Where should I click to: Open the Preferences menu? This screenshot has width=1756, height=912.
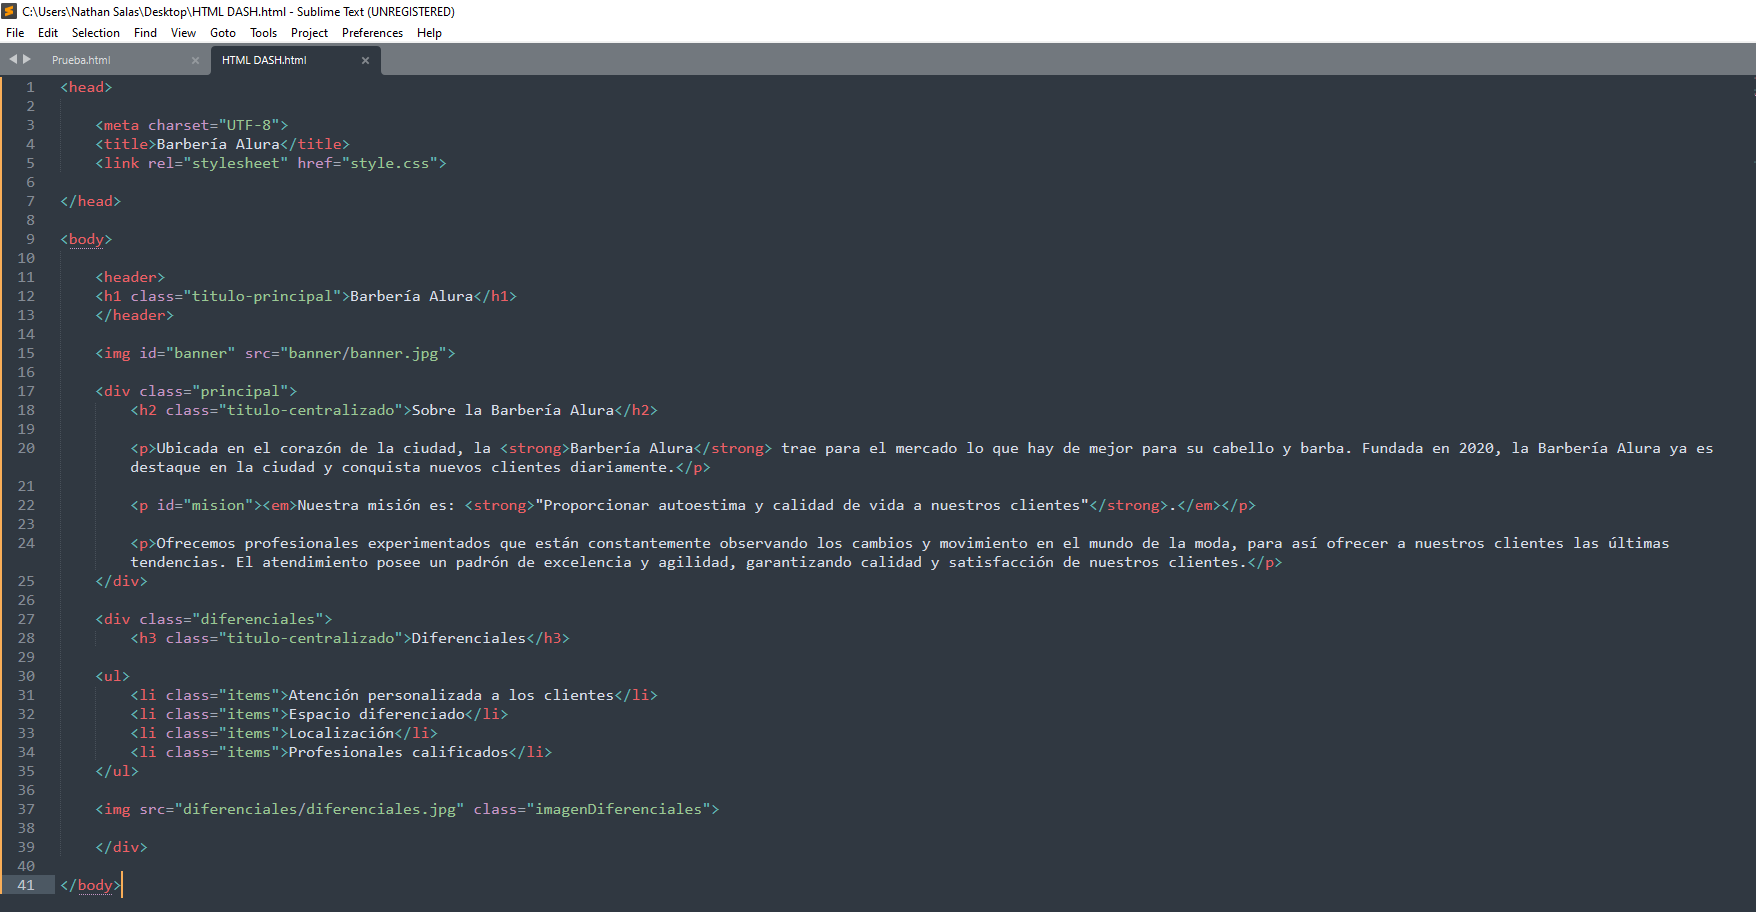[372, 33]
